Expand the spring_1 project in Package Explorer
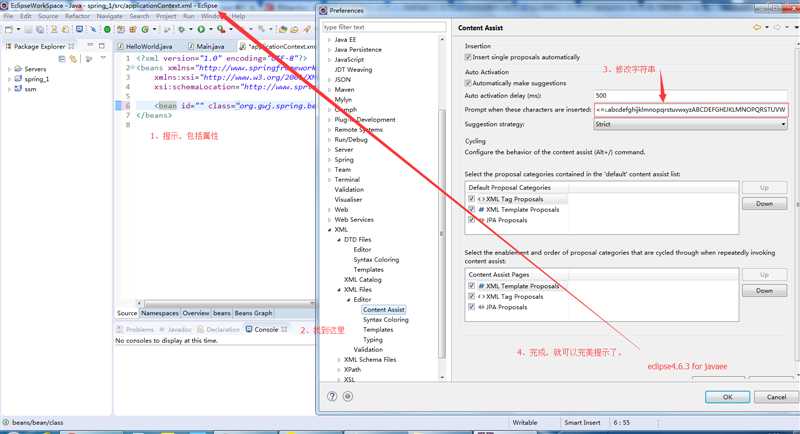This screenshot has height=434, width=800. click(x=9, y=79)
